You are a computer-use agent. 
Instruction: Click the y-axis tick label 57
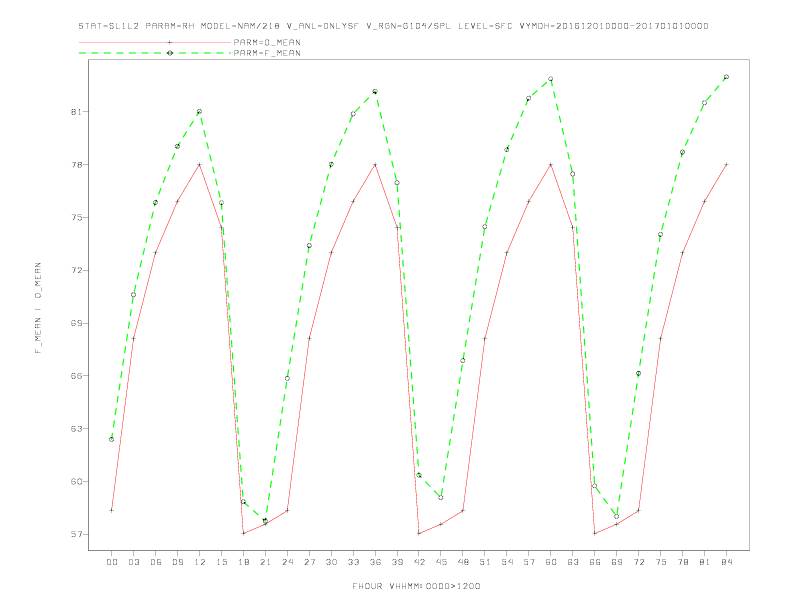(76, 534)
